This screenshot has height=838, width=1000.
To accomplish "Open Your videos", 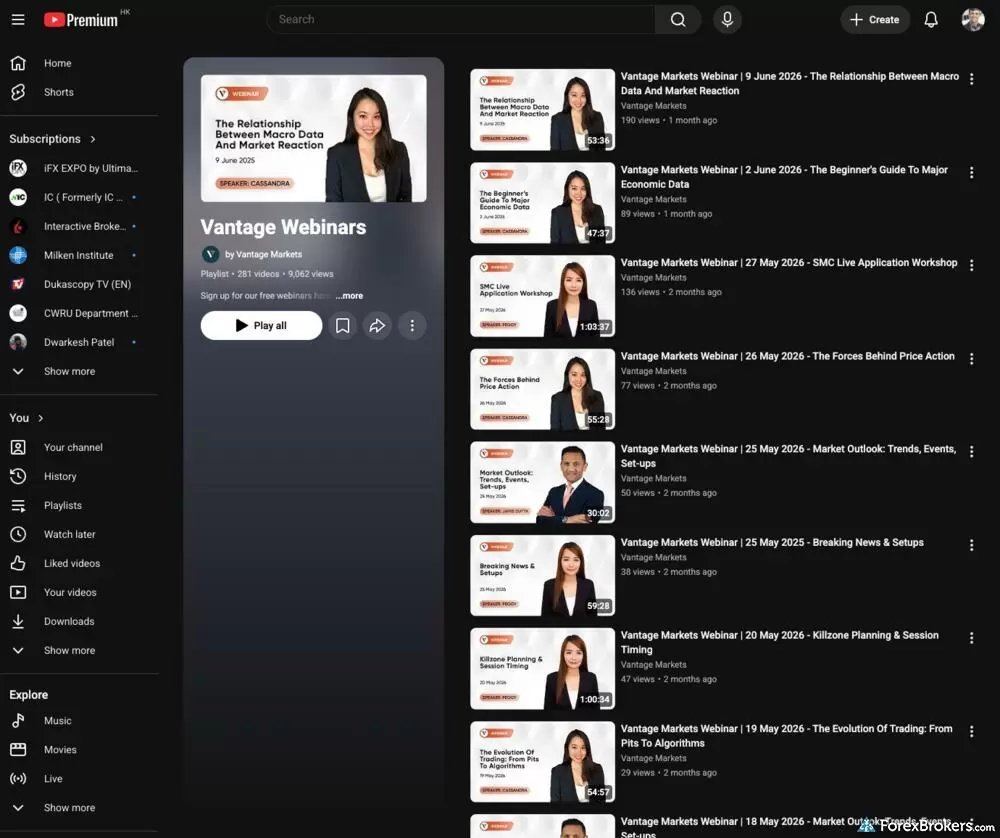I will pyautogui.click(x=79, y=592).
